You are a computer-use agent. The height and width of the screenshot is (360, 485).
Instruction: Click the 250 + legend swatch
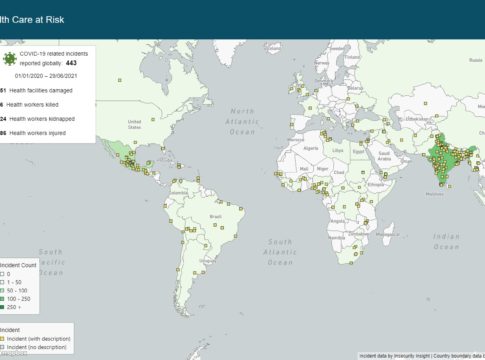coord(2,307)
